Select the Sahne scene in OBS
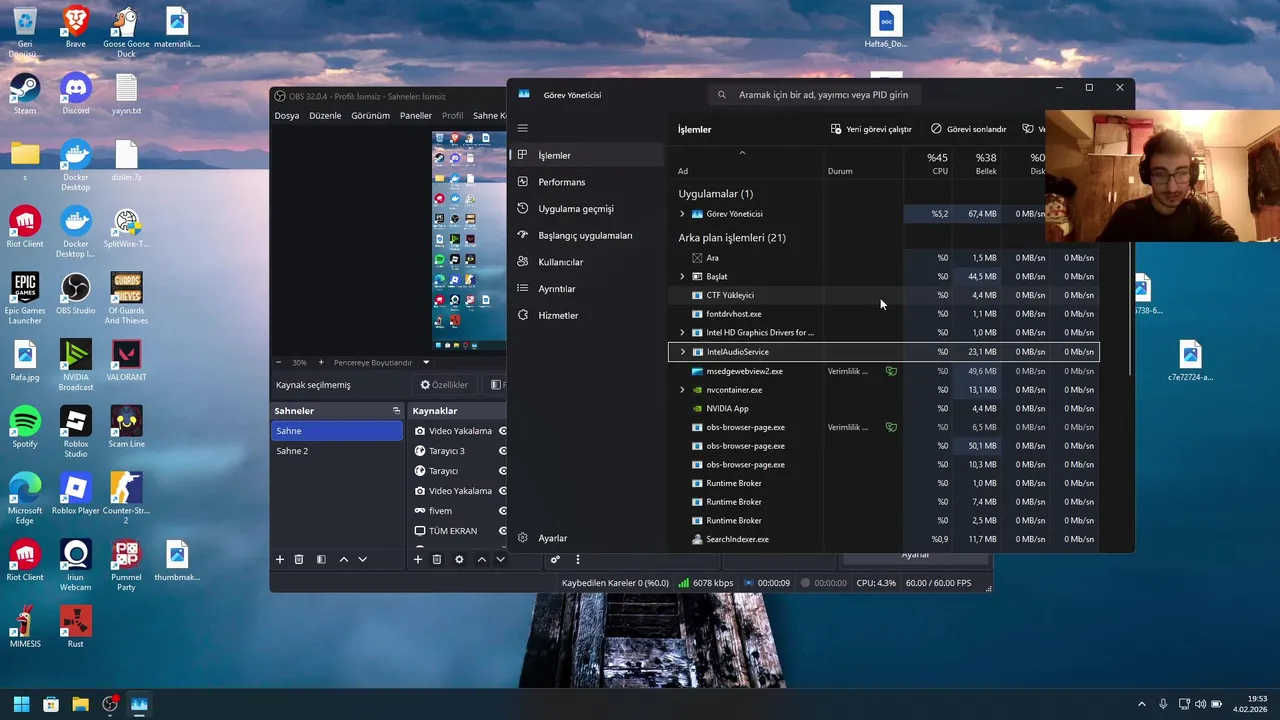Image resolution: width=1280 pixels, height=720 pixels. click(x=337, y=431)
